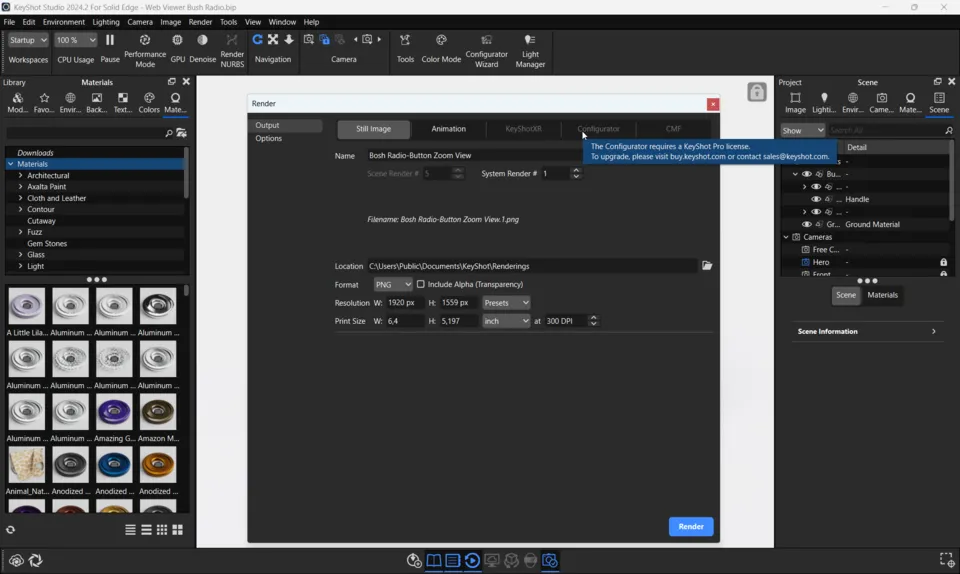This screenshot has height=574, width=960.
Task: Select the Dolly navigation tool
Action: click(x=289, y=40)
